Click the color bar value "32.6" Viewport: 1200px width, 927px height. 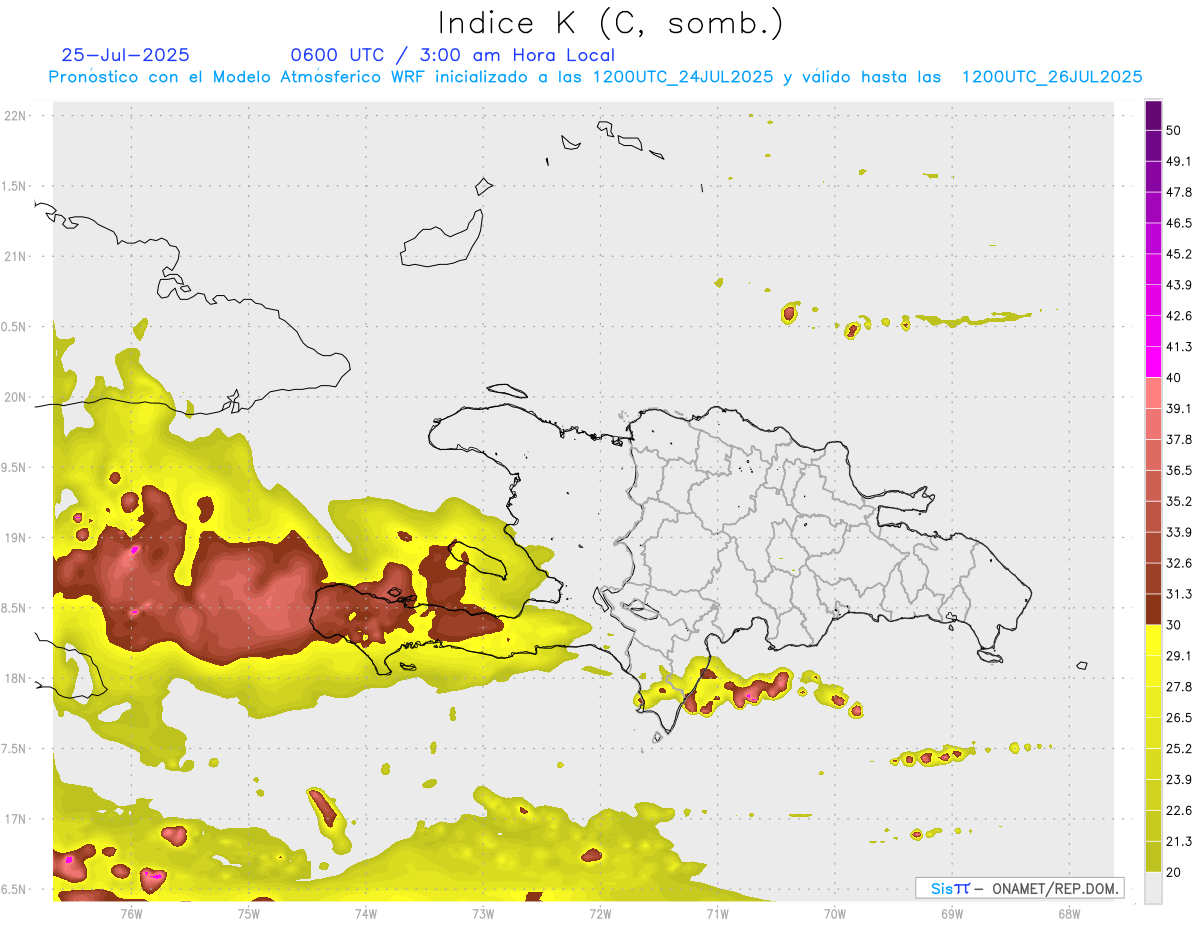[1179, 563]
